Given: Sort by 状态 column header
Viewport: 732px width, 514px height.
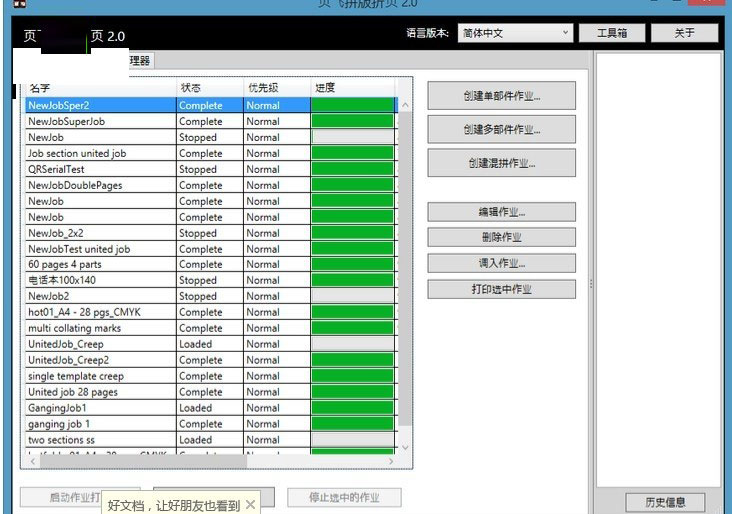Looking at the screenshot, I should [x=210, y=88].
